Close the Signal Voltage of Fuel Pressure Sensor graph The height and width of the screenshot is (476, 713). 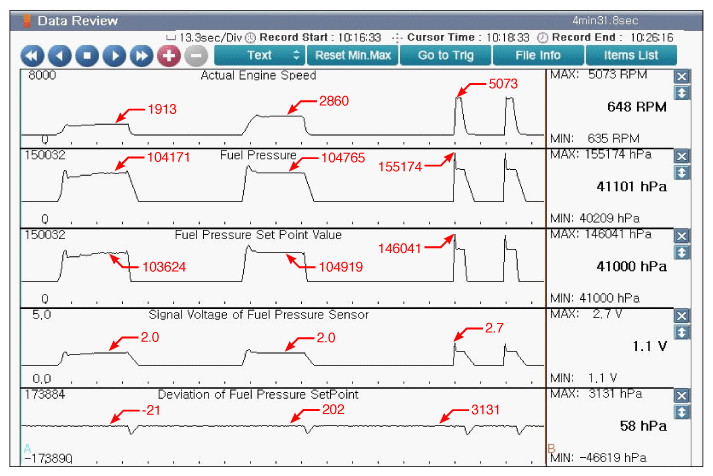coord(682,316)
